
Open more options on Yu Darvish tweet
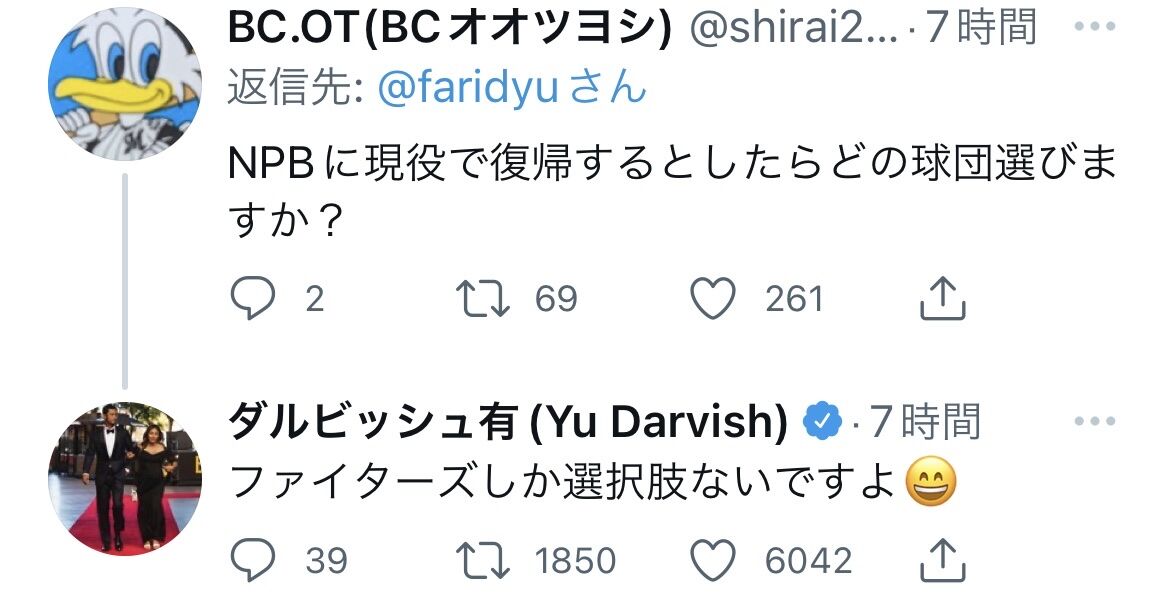[x=1094, y=421]
